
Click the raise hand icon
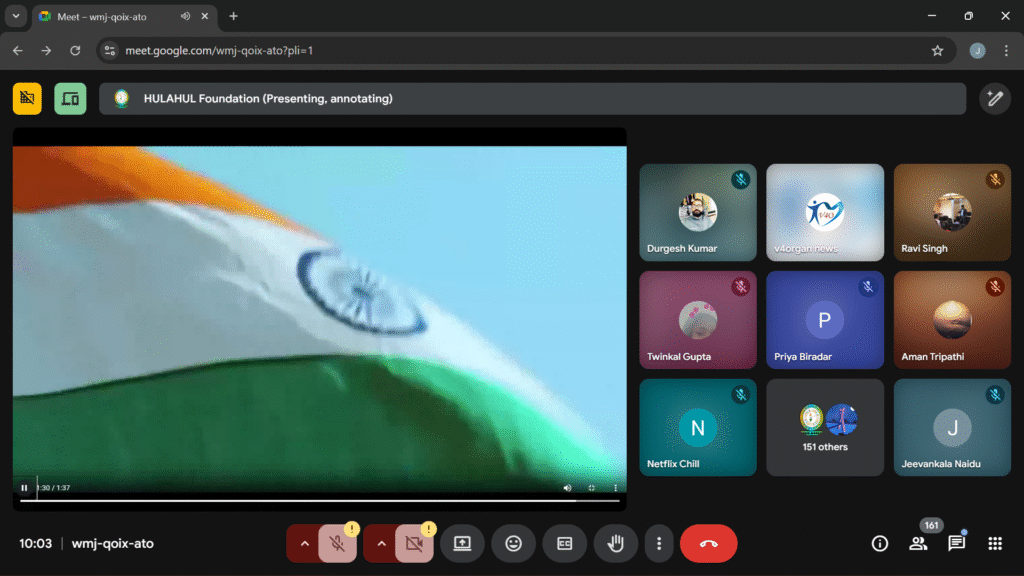[x=616, y=544]
